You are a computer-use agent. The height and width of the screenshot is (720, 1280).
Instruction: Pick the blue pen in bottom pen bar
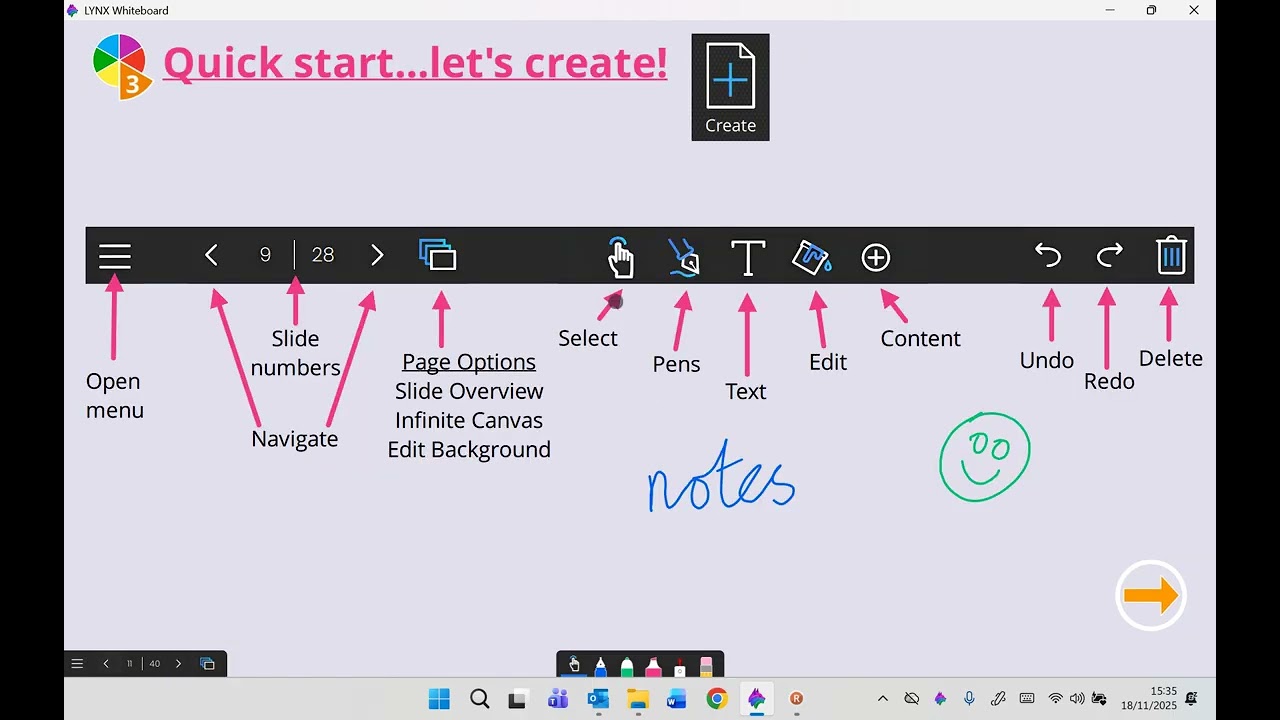600,665
